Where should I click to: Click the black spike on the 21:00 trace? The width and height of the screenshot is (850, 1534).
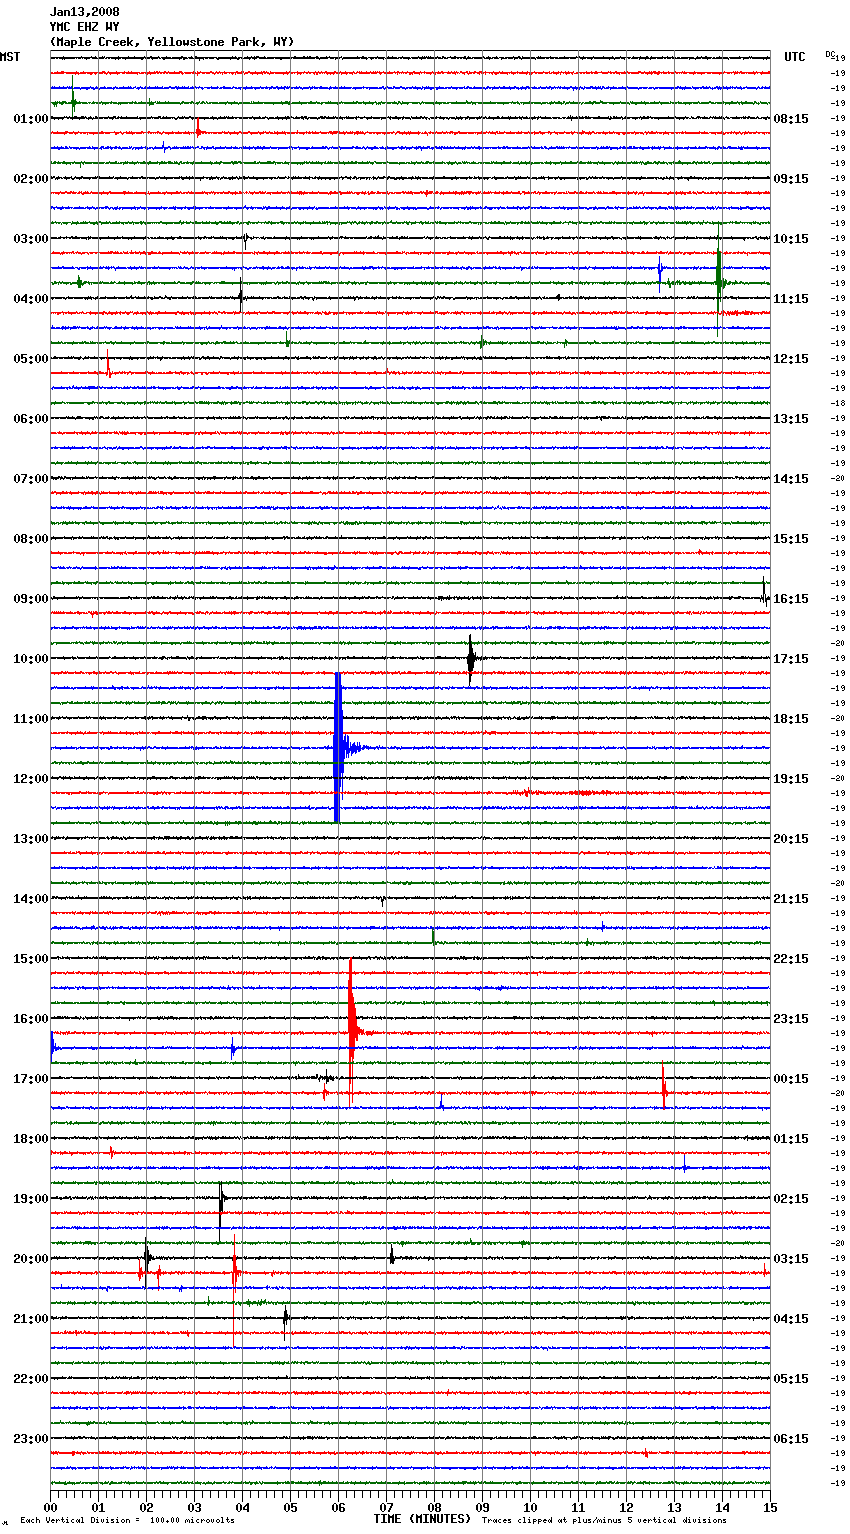[x=285, y=1321]
